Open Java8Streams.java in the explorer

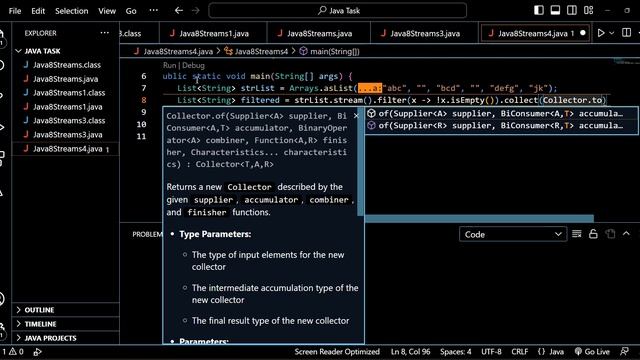point(66,79)
